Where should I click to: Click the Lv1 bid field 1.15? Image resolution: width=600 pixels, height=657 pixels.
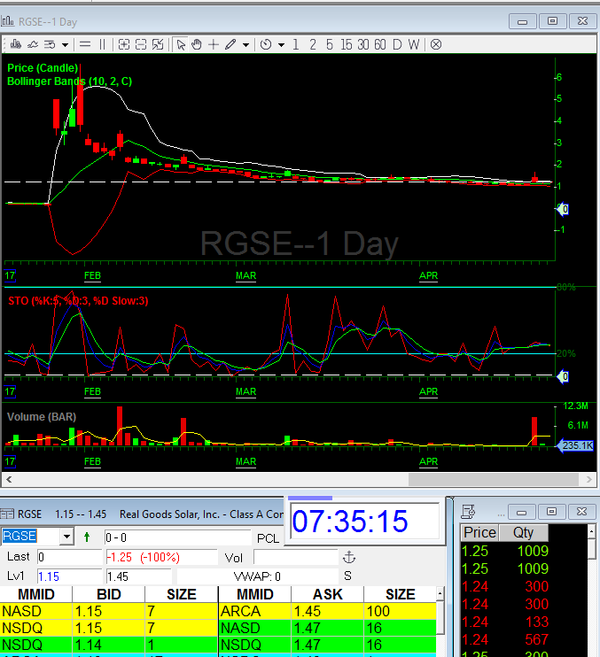click(69, 577)
